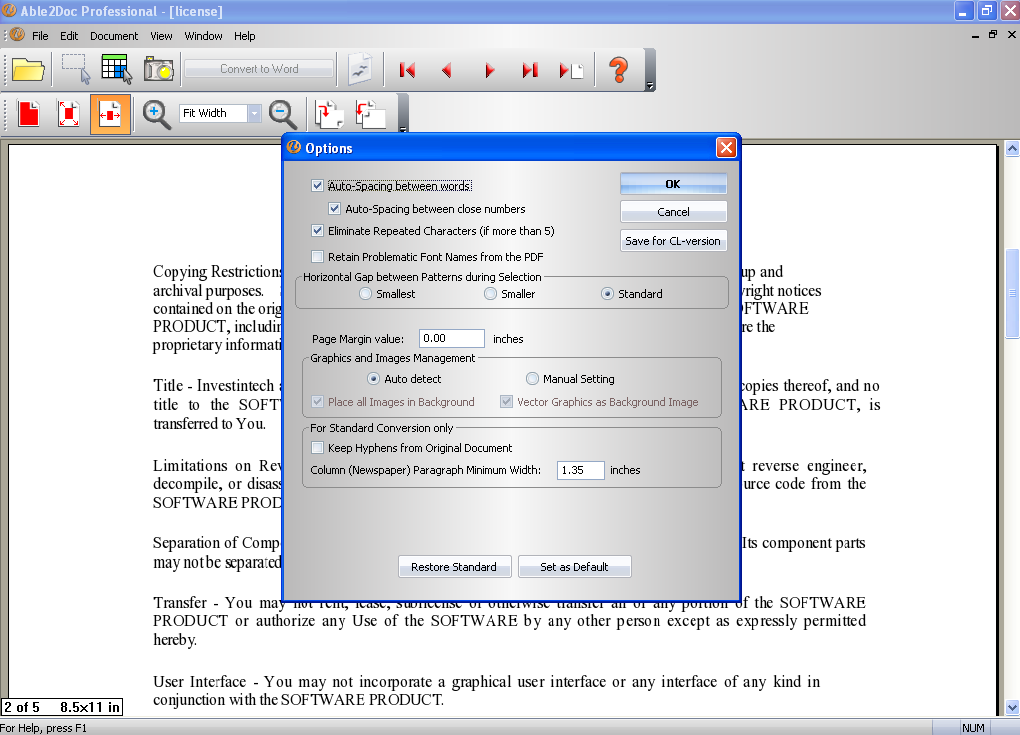This screenshot has height=735, width=1020.
Task: Select the area selection tool
Action: pyautogui.click(x=75, y=69)
